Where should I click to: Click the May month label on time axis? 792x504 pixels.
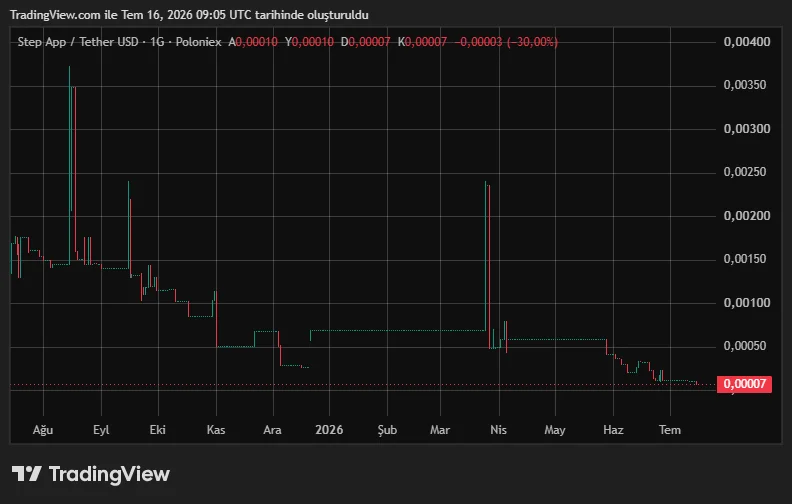555,430
